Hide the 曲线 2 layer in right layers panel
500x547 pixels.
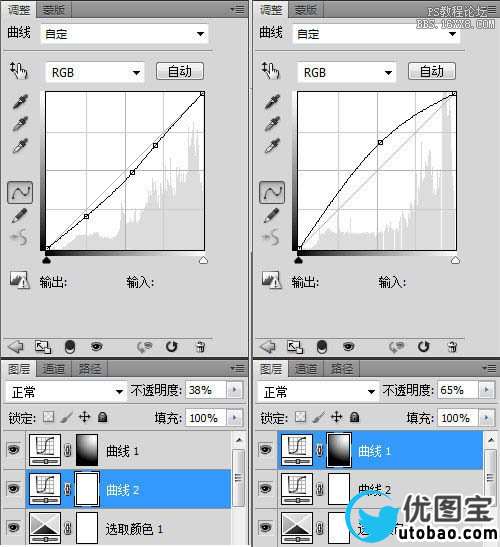click(265, 488)
